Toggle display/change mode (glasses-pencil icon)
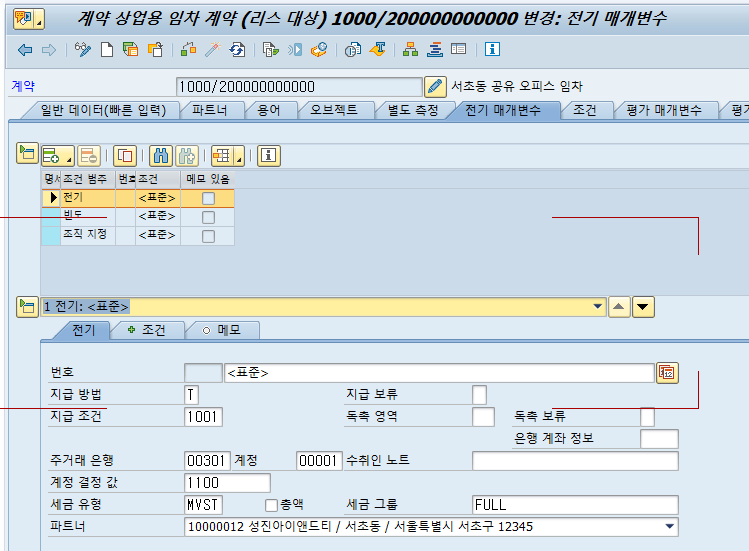Viewport: 749px width, 551px height. pos(83,50)
